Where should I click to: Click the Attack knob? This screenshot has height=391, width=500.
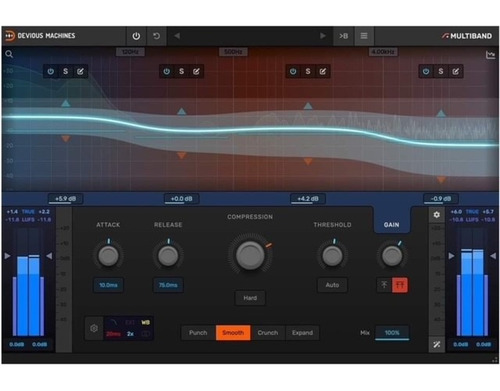(x=108, y=256)
